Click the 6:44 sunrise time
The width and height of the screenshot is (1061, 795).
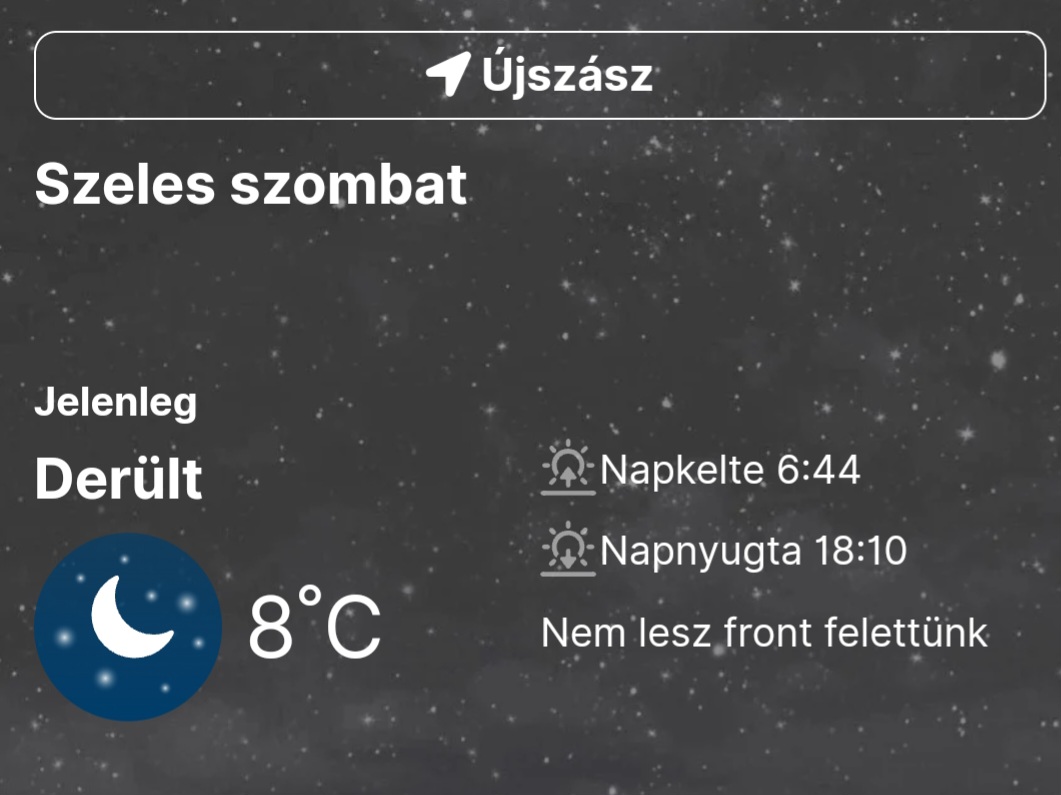(818, 470)
